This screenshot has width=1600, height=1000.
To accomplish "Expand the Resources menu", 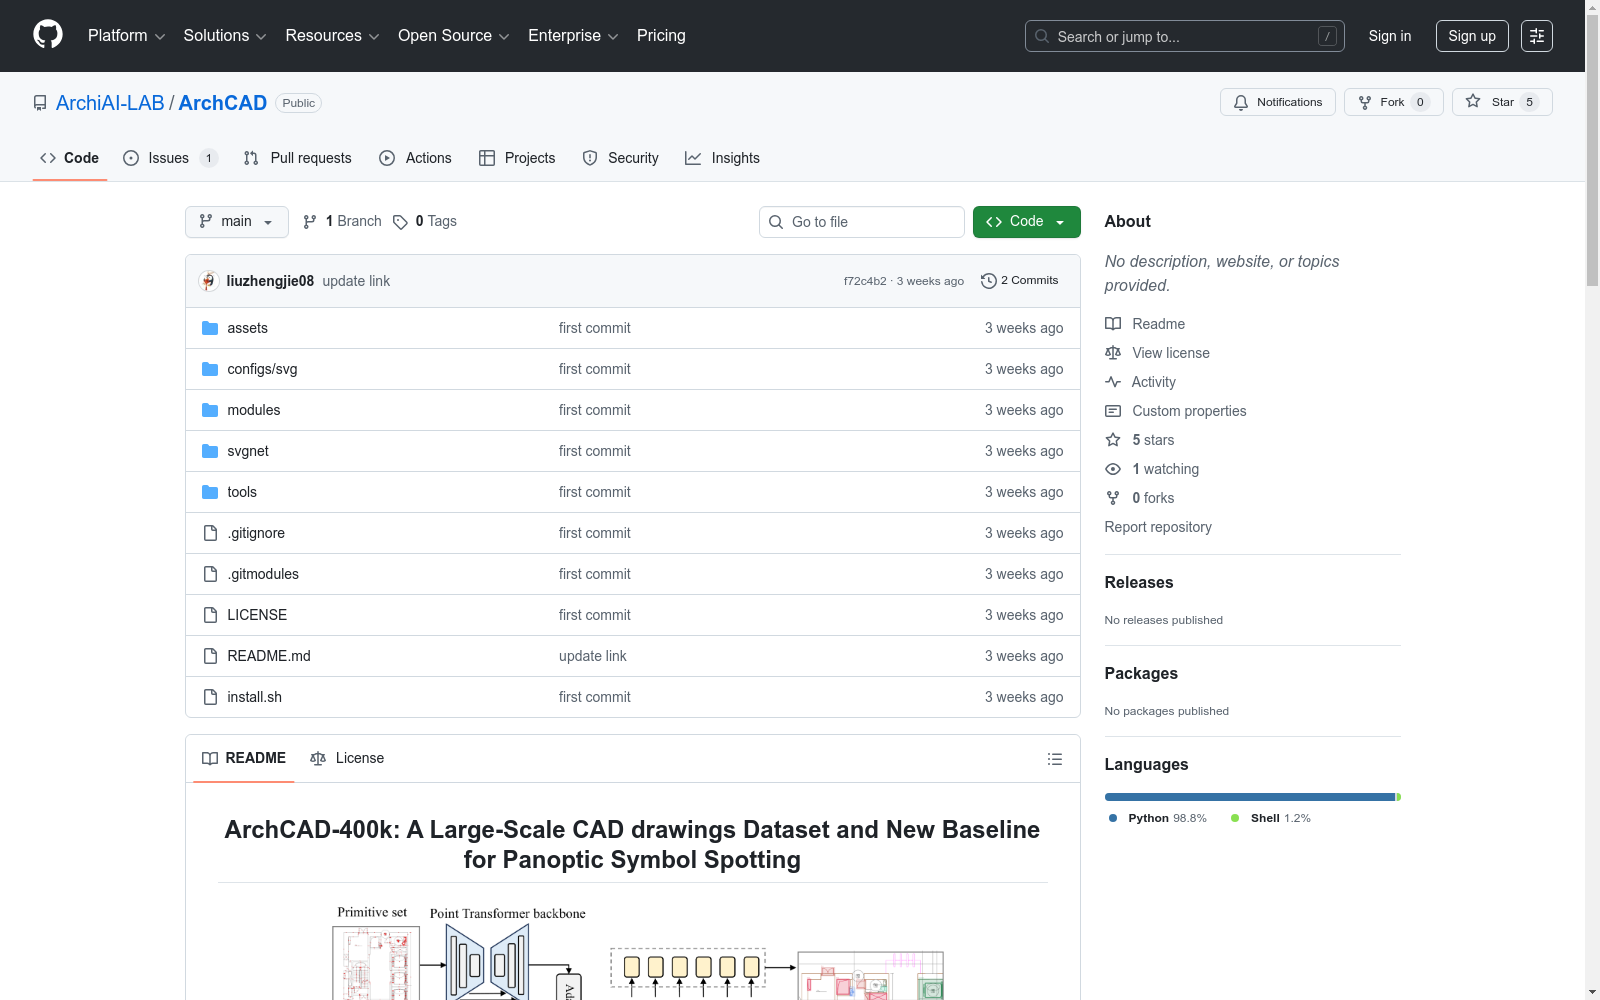I will (x=333, y=36).
